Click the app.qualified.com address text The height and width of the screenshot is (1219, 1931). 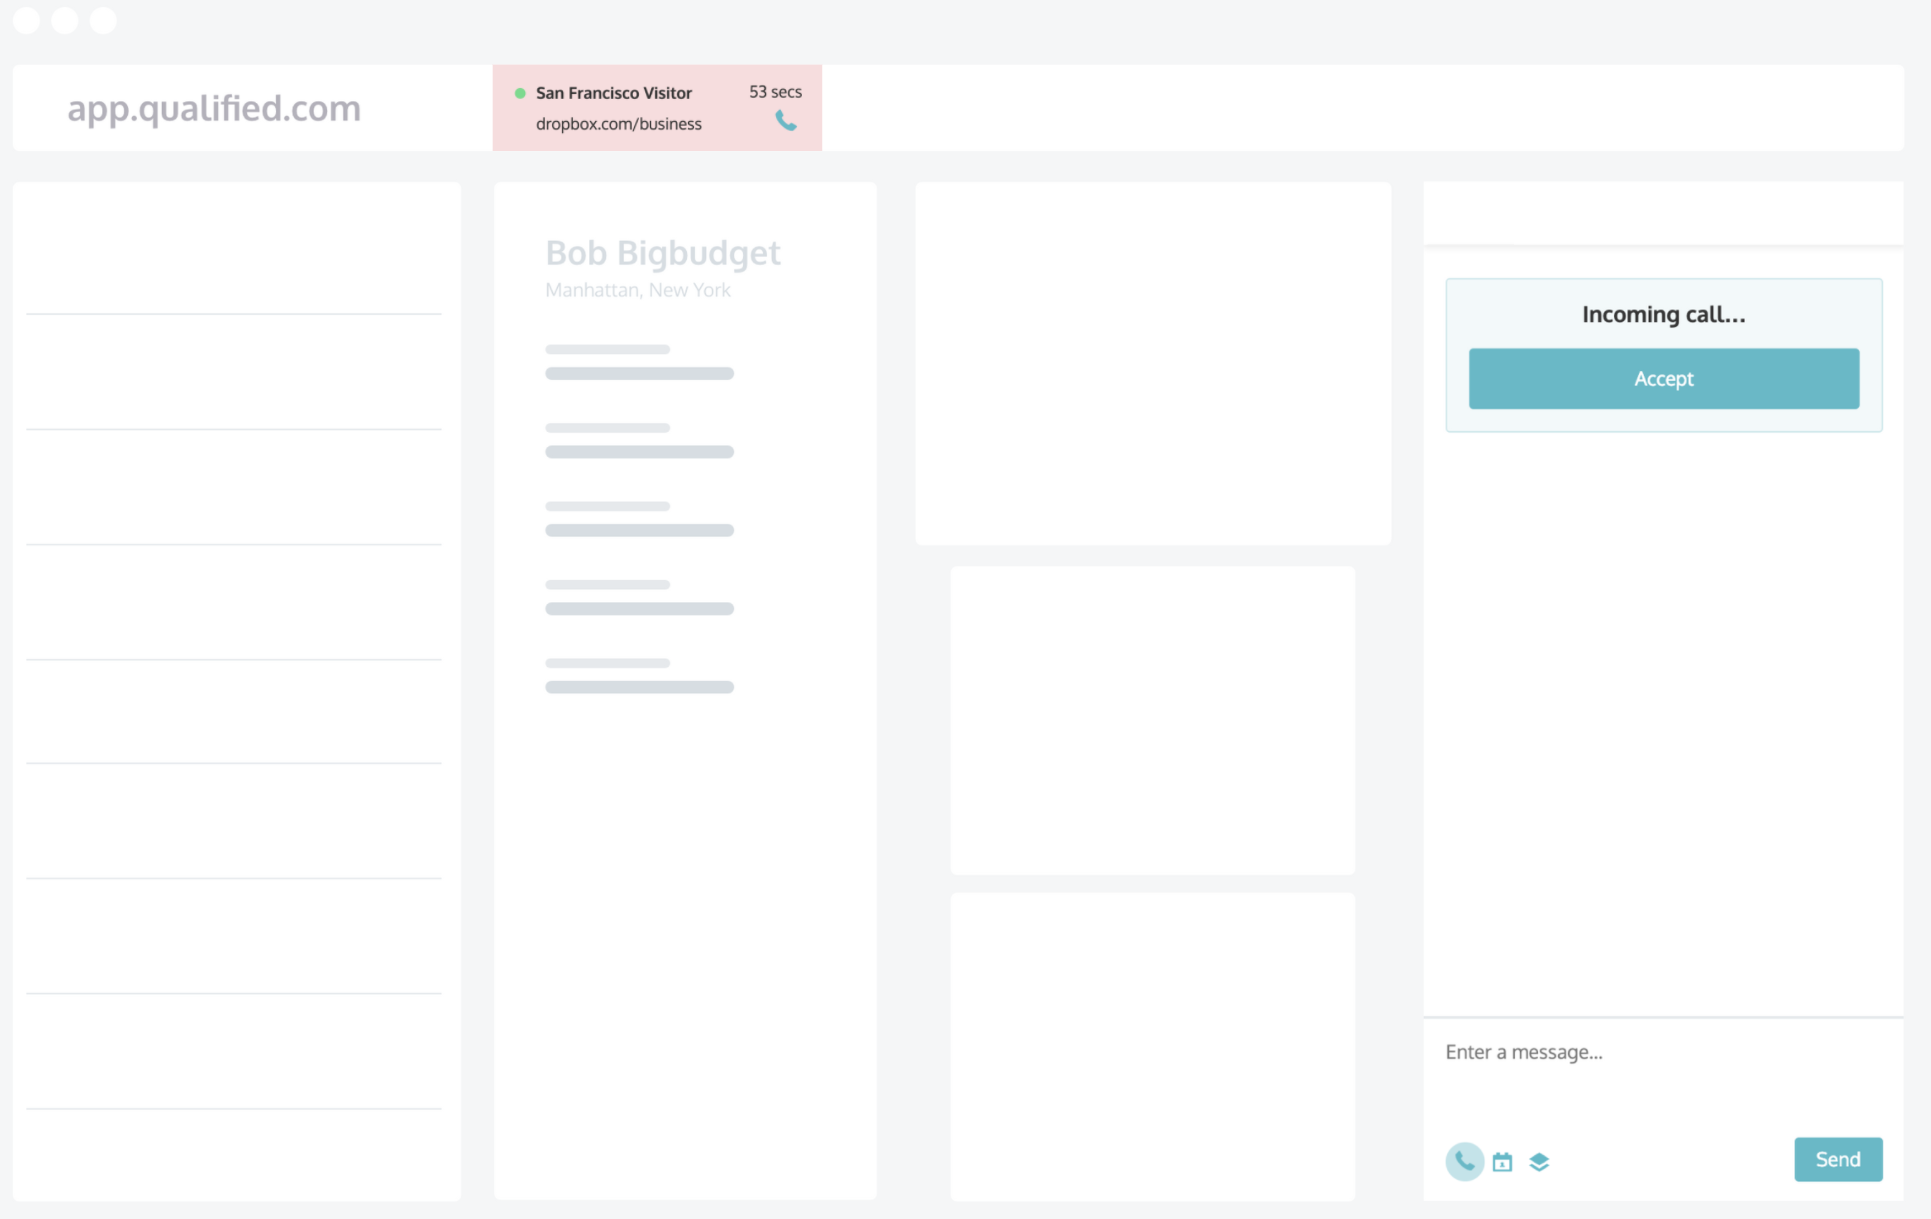tap(214, 108)
